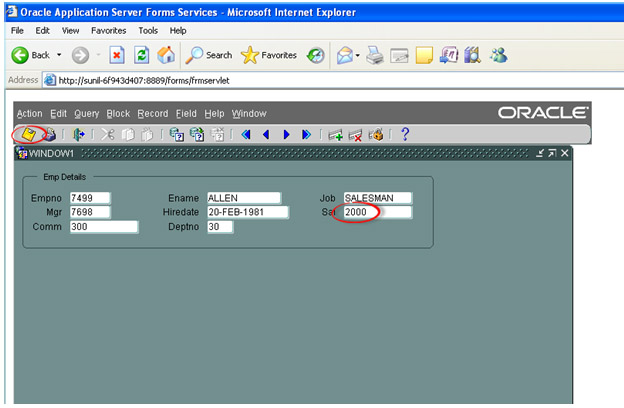Click the browser History icon
624x408 pixels.
(316, 55)
